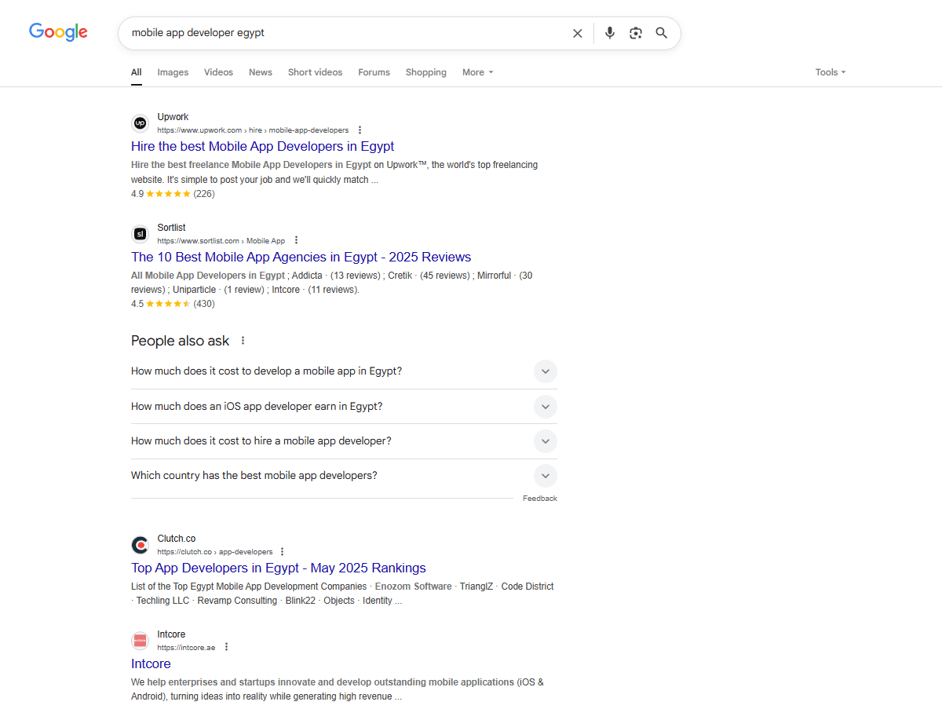The height and width of the screenshot is (720, 942).
Task: Open more options for Upwork result
Action: click(360, 130)
